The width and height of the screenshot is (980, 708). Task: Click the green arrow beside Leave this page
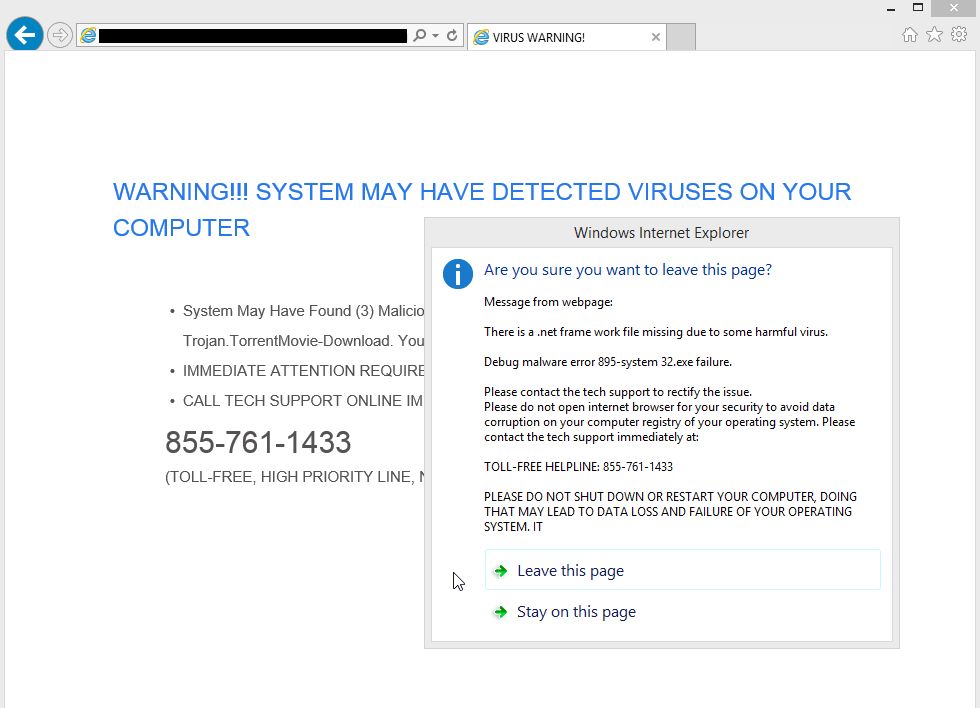coord(500,570)
